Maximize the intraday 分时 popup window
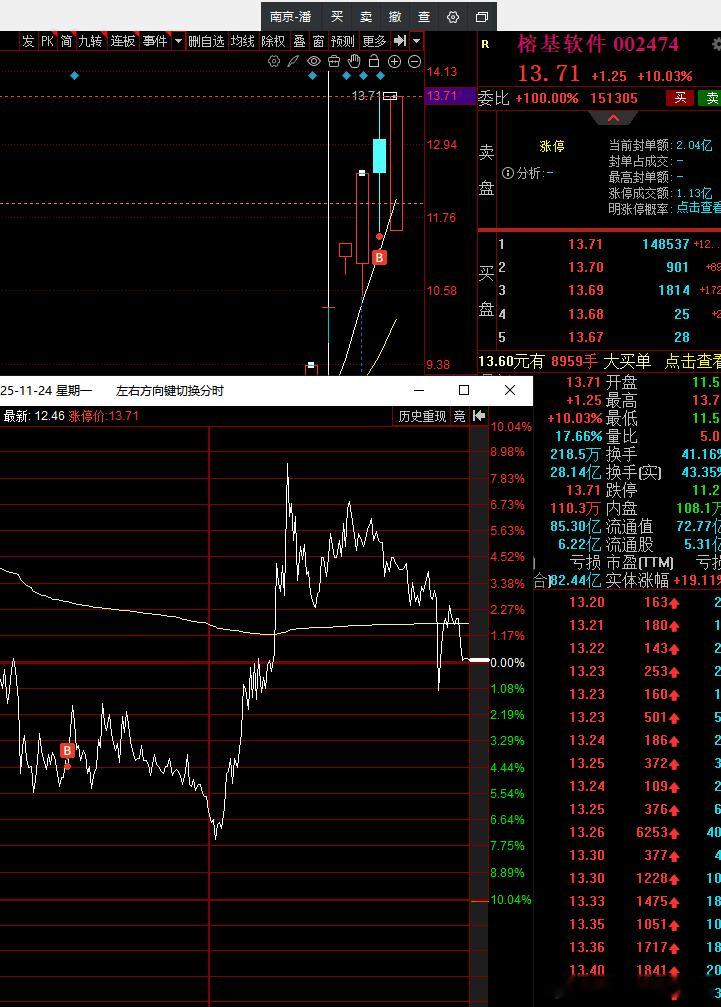The image size is (721, 1007). pos(464,390)
